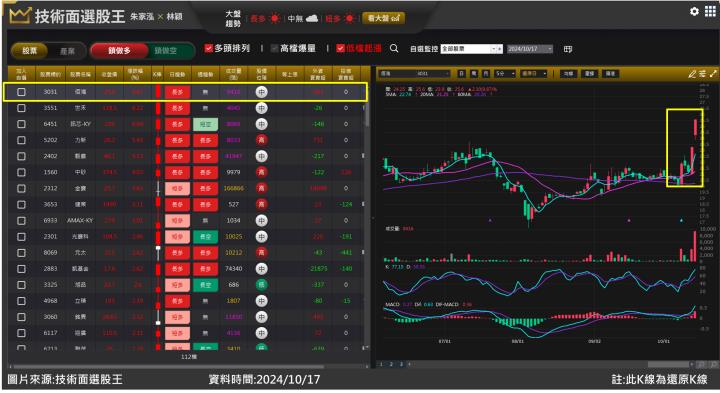The image size is (720, 393).
Task: Select stock code 2883 row text
Action: (x=50, y=269)
